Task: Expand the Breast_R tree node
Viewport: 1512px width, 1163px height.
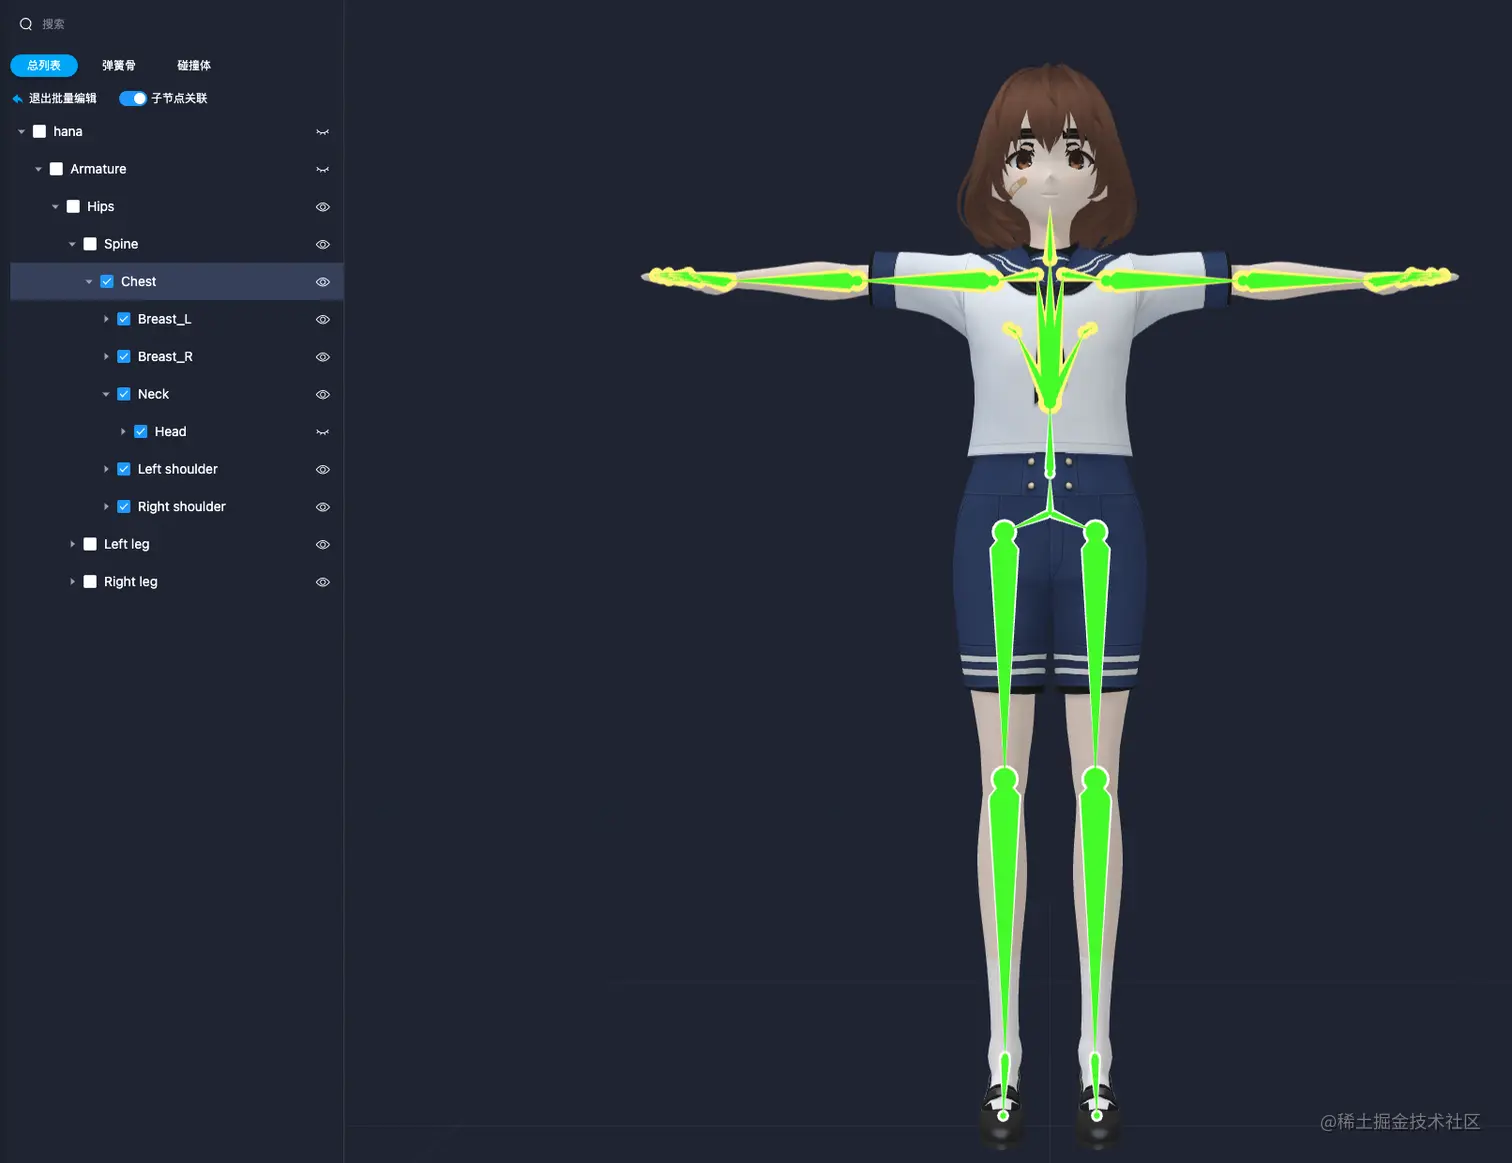Action: (106, 357)
